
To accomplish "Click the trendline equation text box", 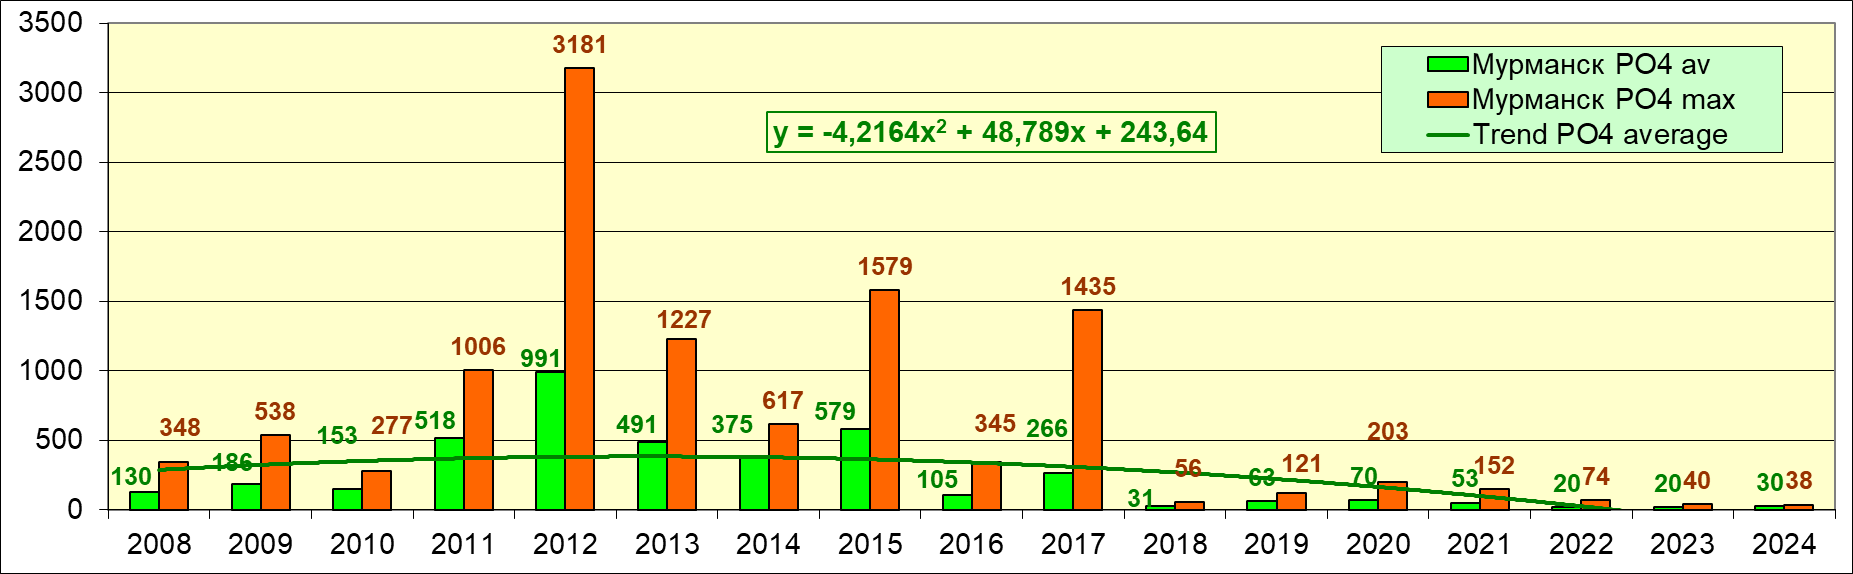I will click(990, 132).
